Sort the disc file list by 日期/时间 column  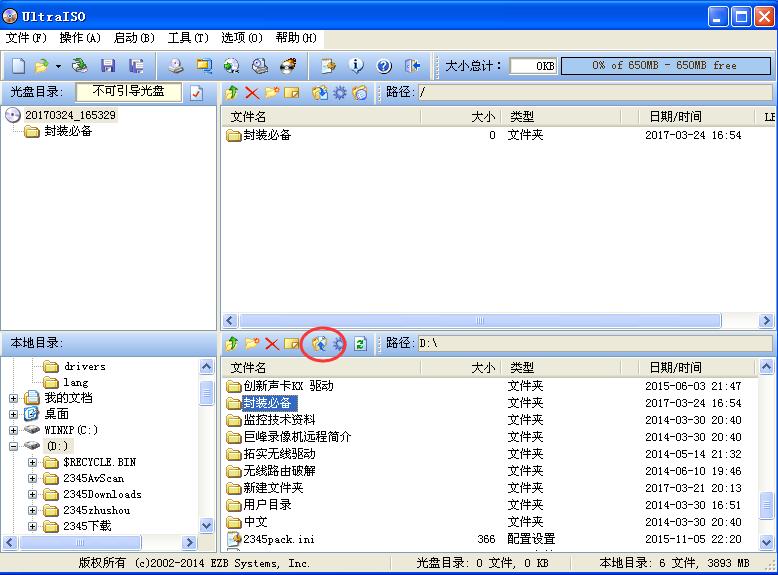(695, 117)
